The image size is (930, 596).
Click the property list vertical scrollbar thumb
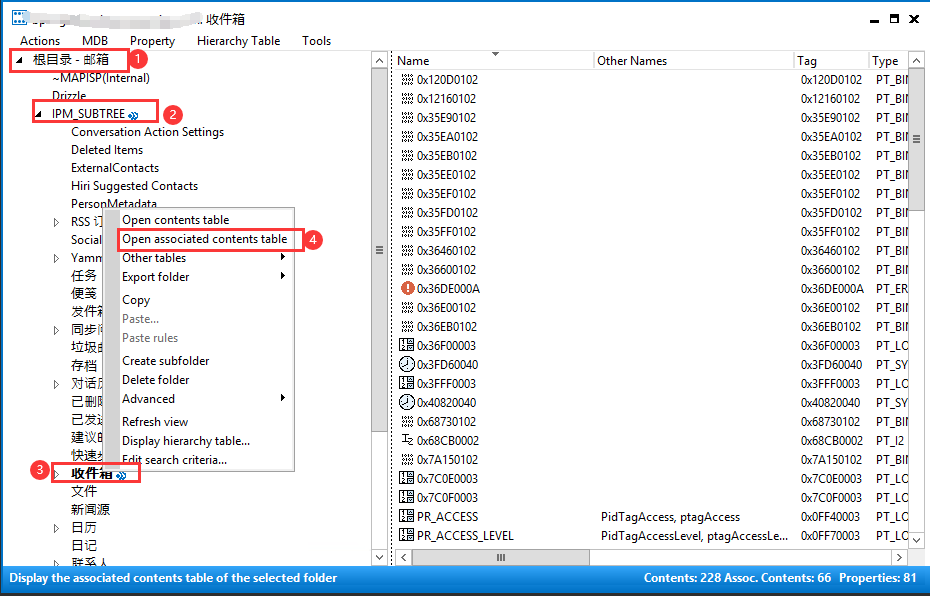click(916, 140)
